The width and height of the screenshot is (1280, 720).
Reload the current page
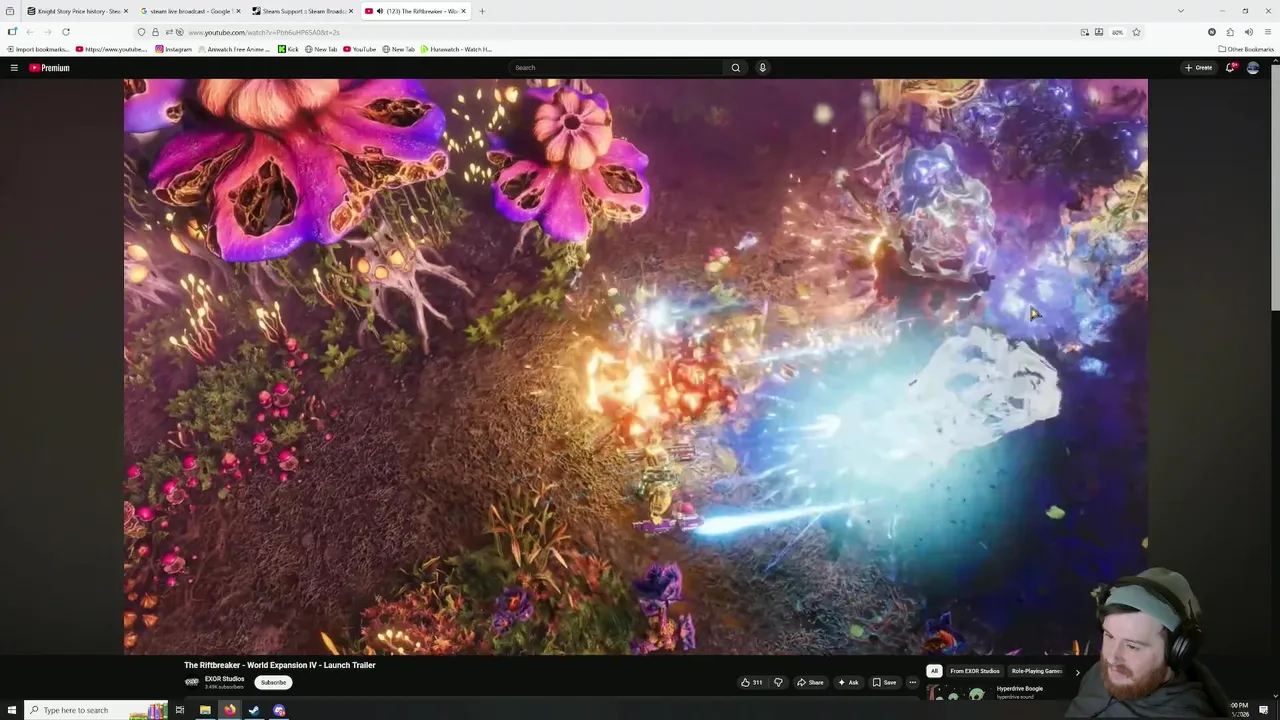pos(66,32)
